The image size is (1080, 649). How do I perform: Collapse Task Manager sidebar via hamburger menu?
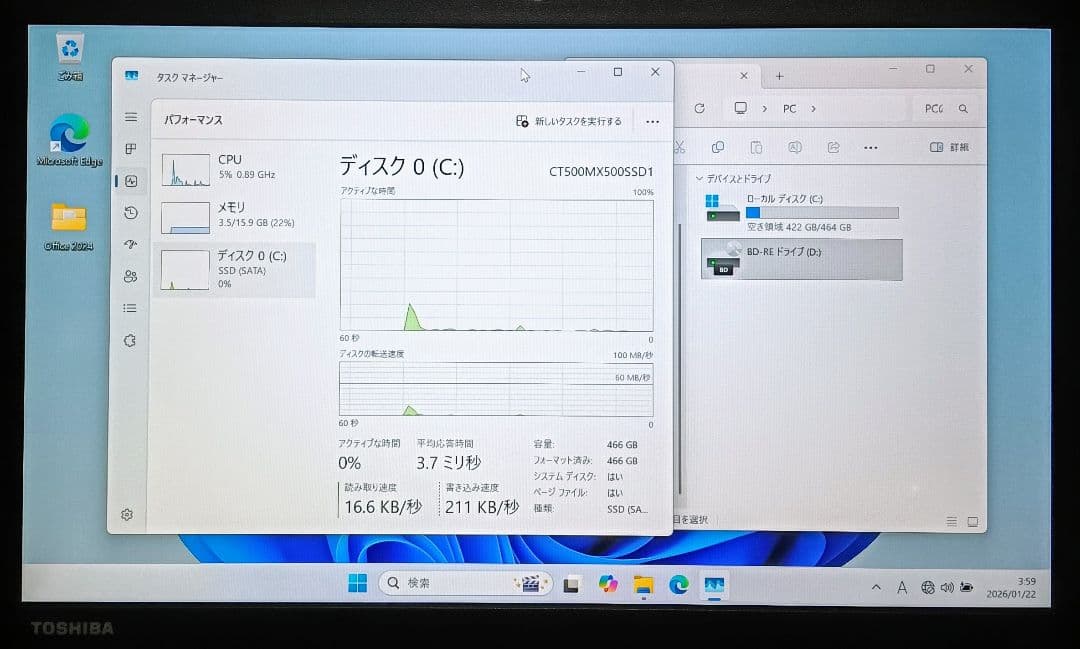(x=129, y=117)
